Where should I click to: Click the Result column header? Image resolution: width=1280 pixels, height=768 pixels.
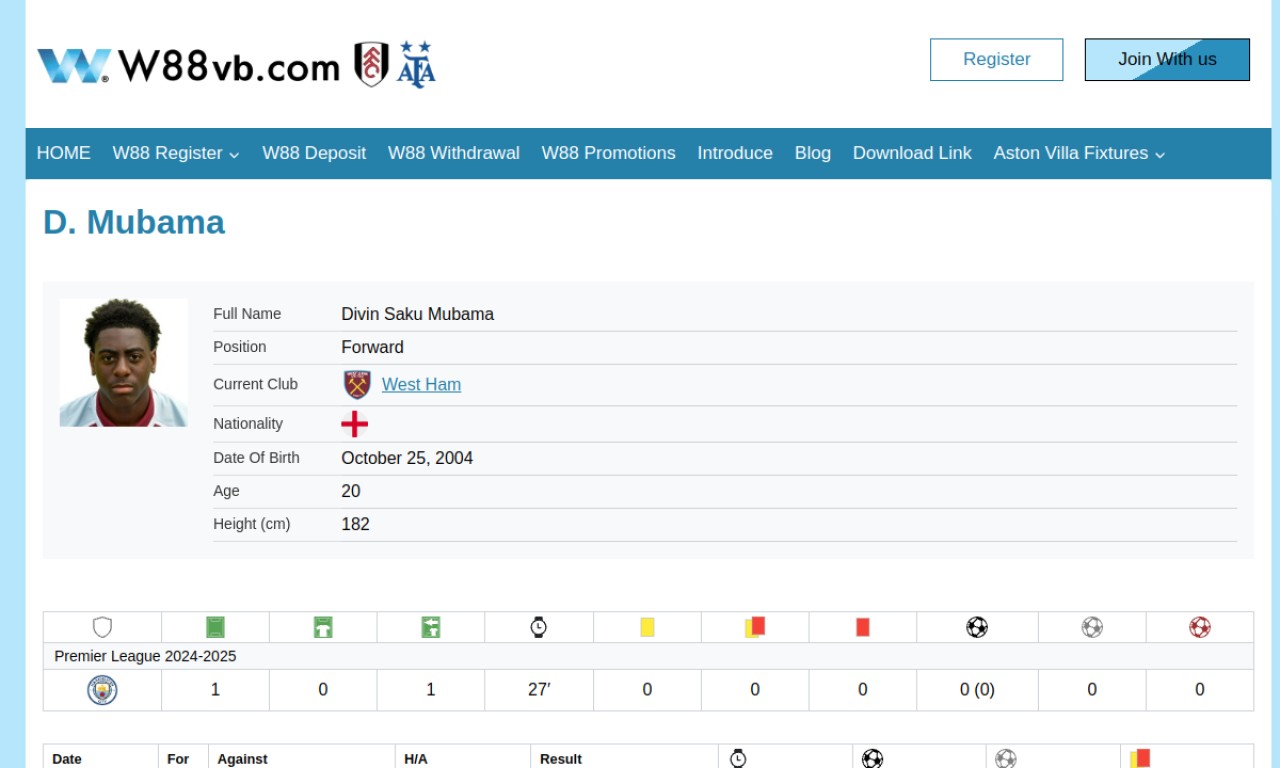coord(561,759)
